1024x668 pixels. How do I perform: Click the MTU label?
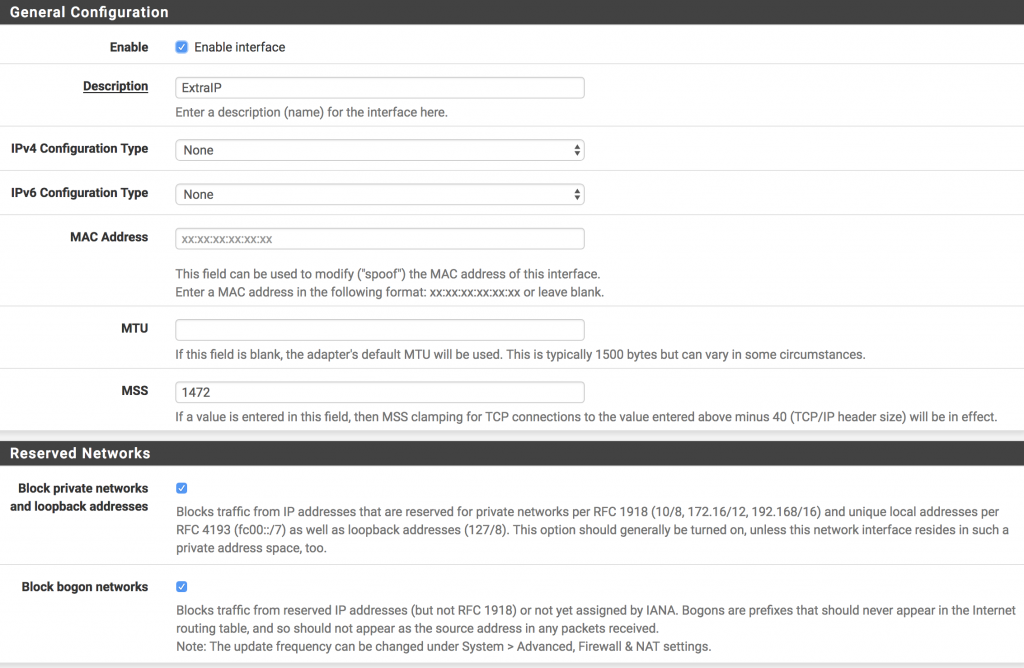tap(135, 328)
